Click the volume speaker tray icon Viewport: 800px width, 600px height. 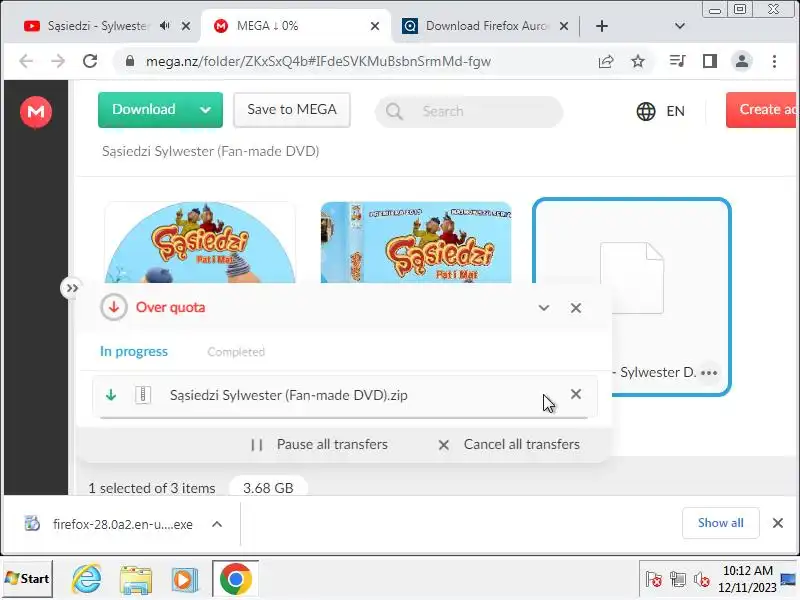(x=702, y=580)
